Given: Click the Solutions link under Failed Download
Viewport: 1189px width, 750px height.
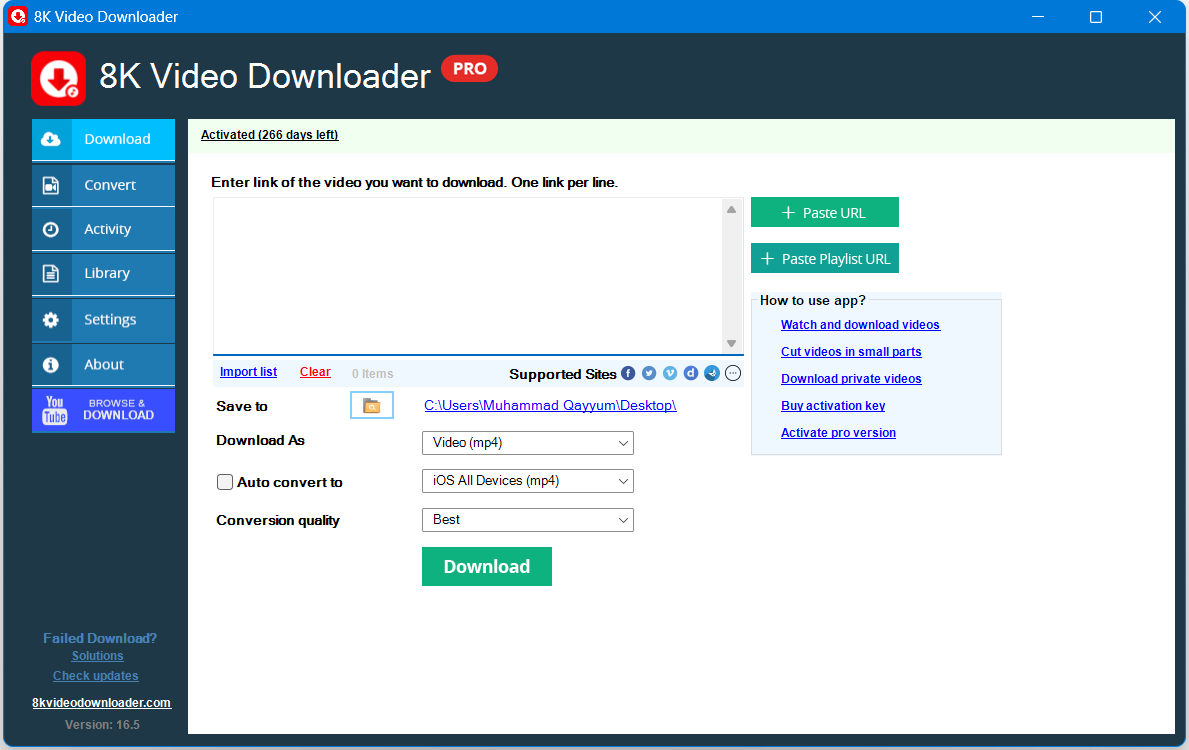Looking at the screenshot, I should pyautogui.click(x=98, y=656).
